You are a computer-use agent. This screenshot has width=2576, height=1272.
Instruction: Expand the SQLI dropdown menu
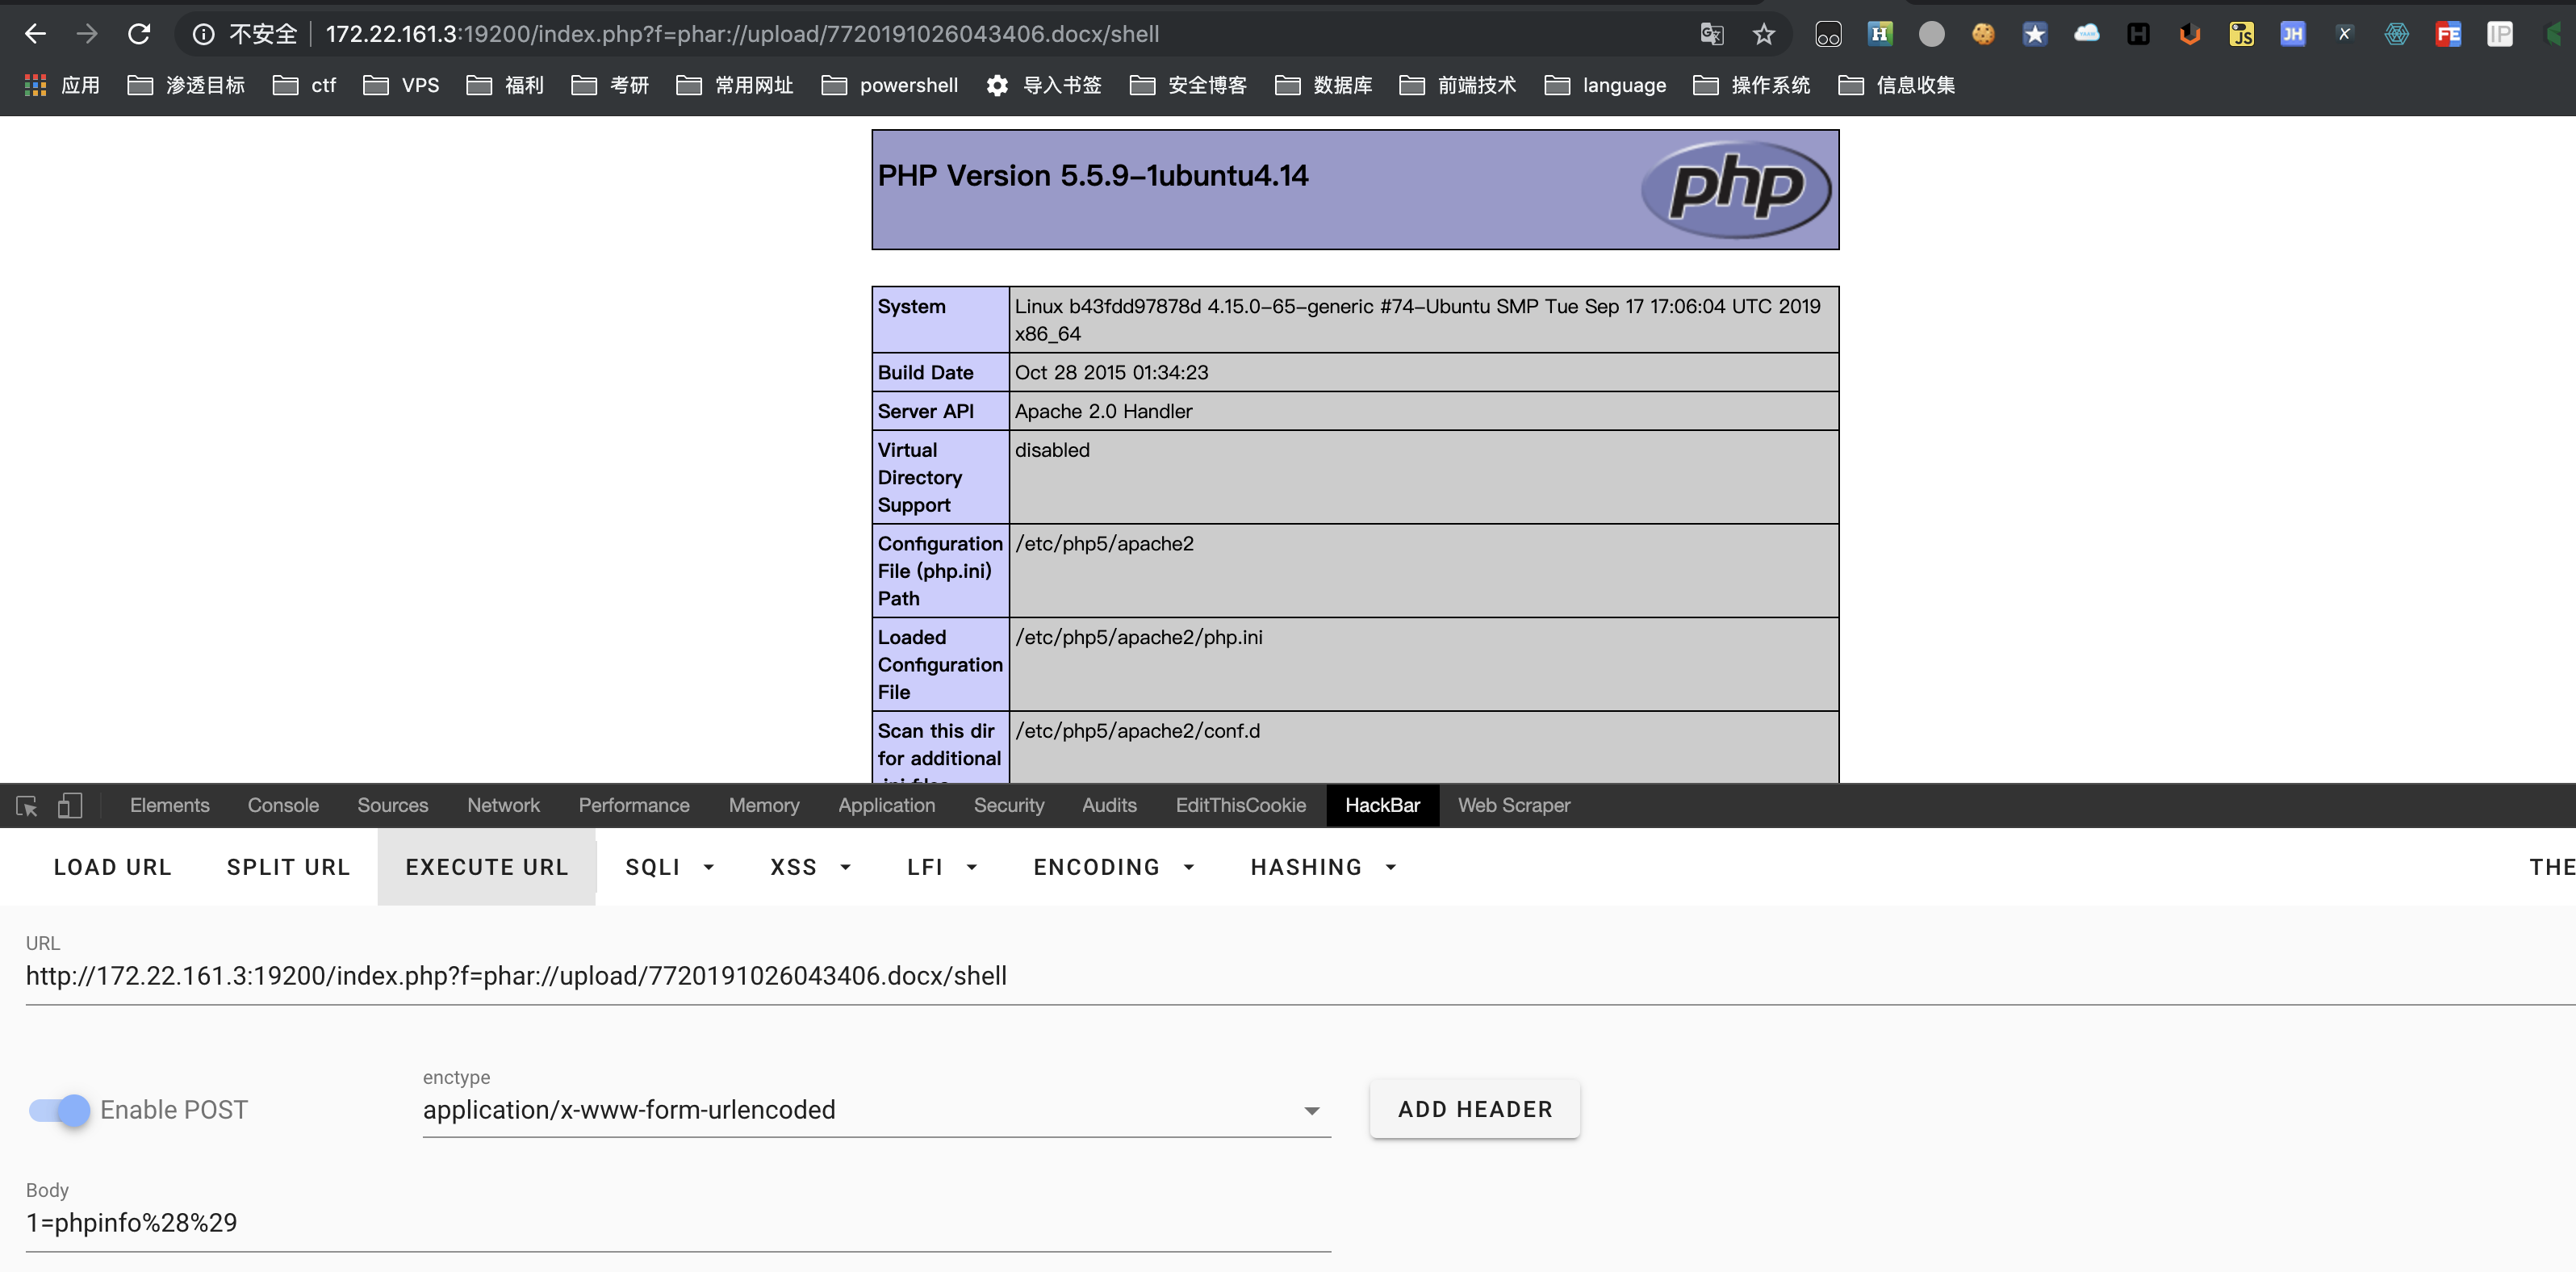click(670, 867)
